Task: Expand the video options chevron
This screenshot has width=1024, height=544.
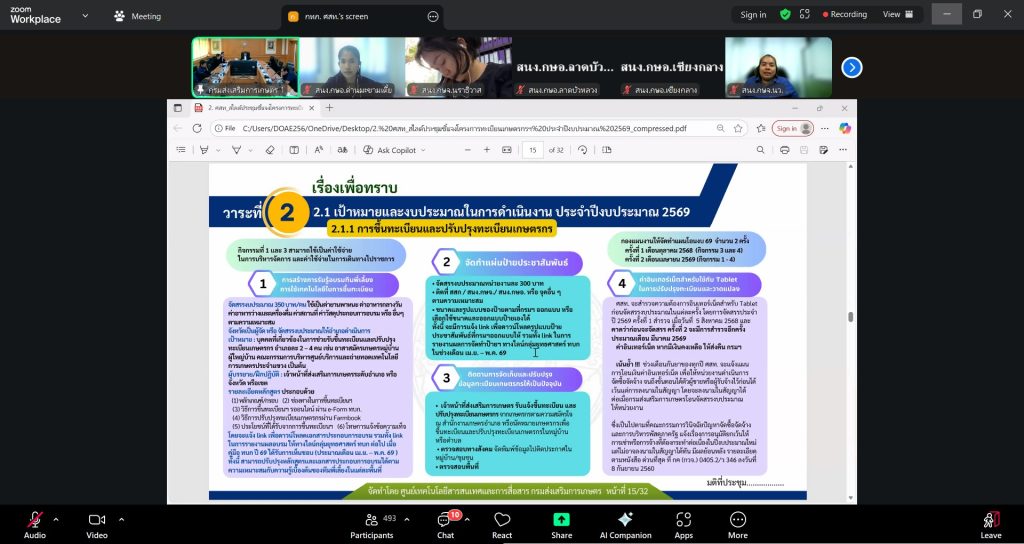Action: pyautogui.click(x=118, y=519)
